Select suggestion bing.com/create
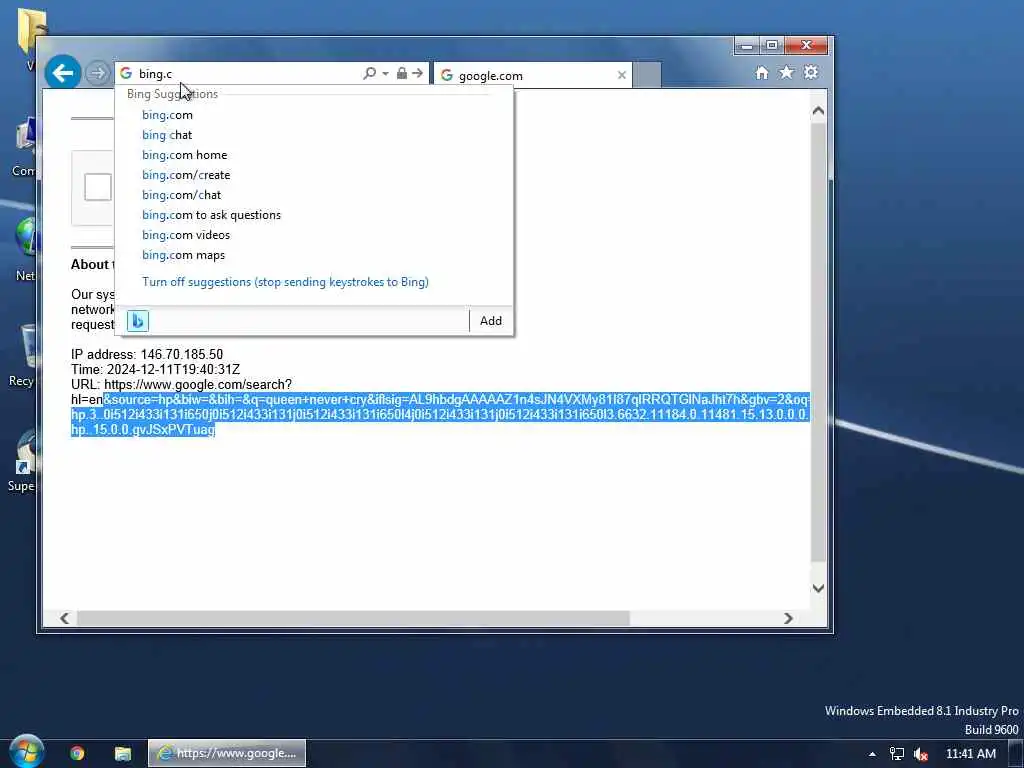Screen dimensions: 1024x768 click(186, 175)
